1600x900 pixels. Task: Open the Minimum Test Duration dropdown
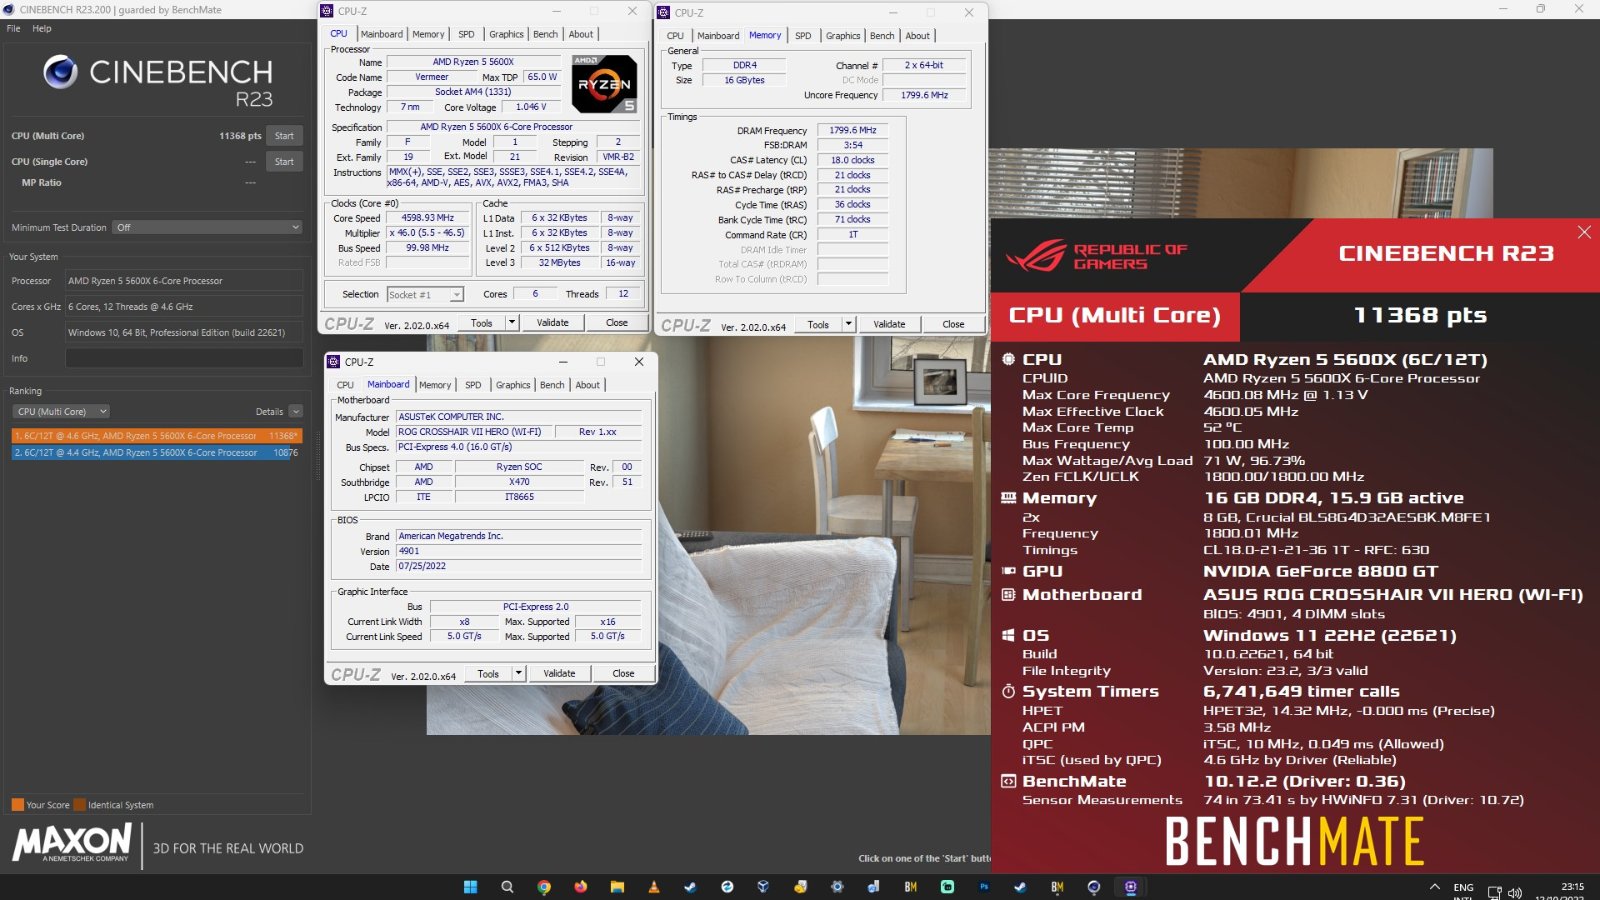click(x=207, y=227)
